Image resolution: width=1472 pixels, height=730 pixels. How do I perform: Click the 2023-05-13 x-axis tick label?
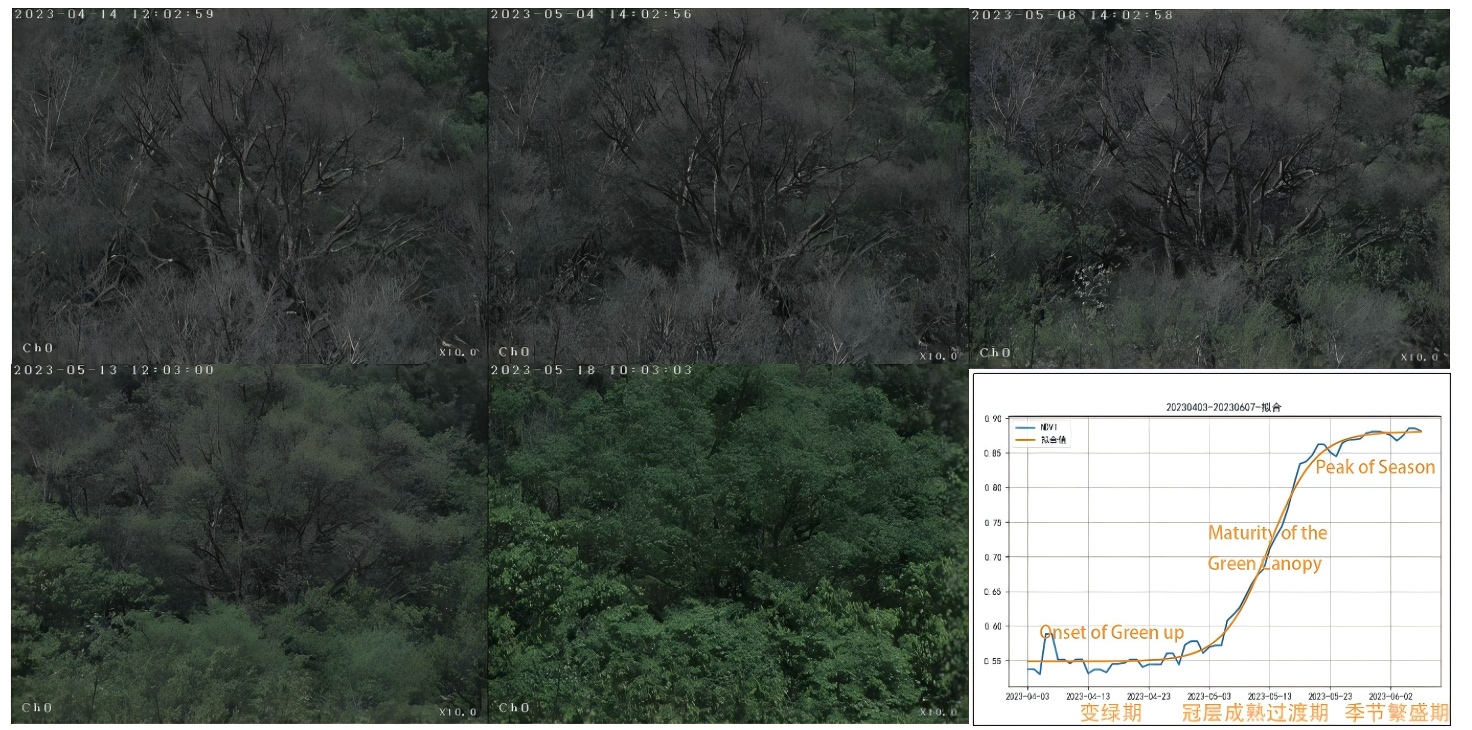click(1269, 696)
